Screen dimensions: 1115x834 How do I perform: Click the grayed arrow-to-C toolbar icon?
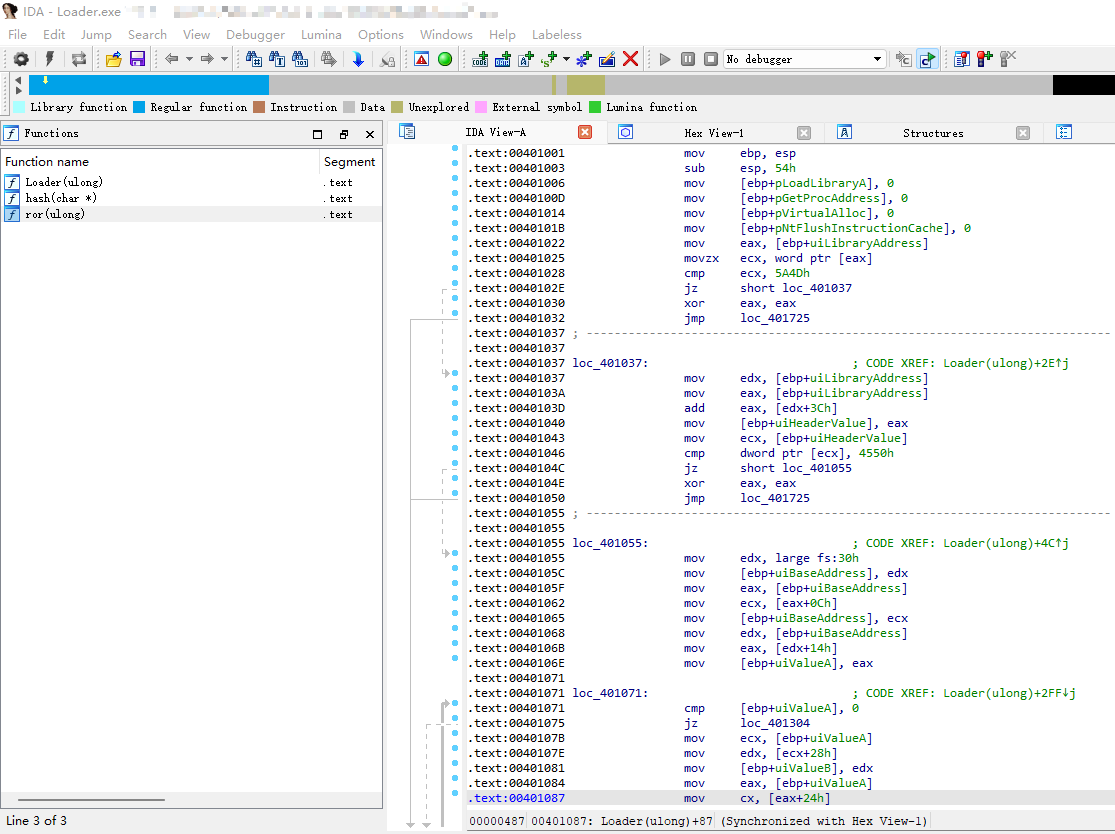click(904, 59)
